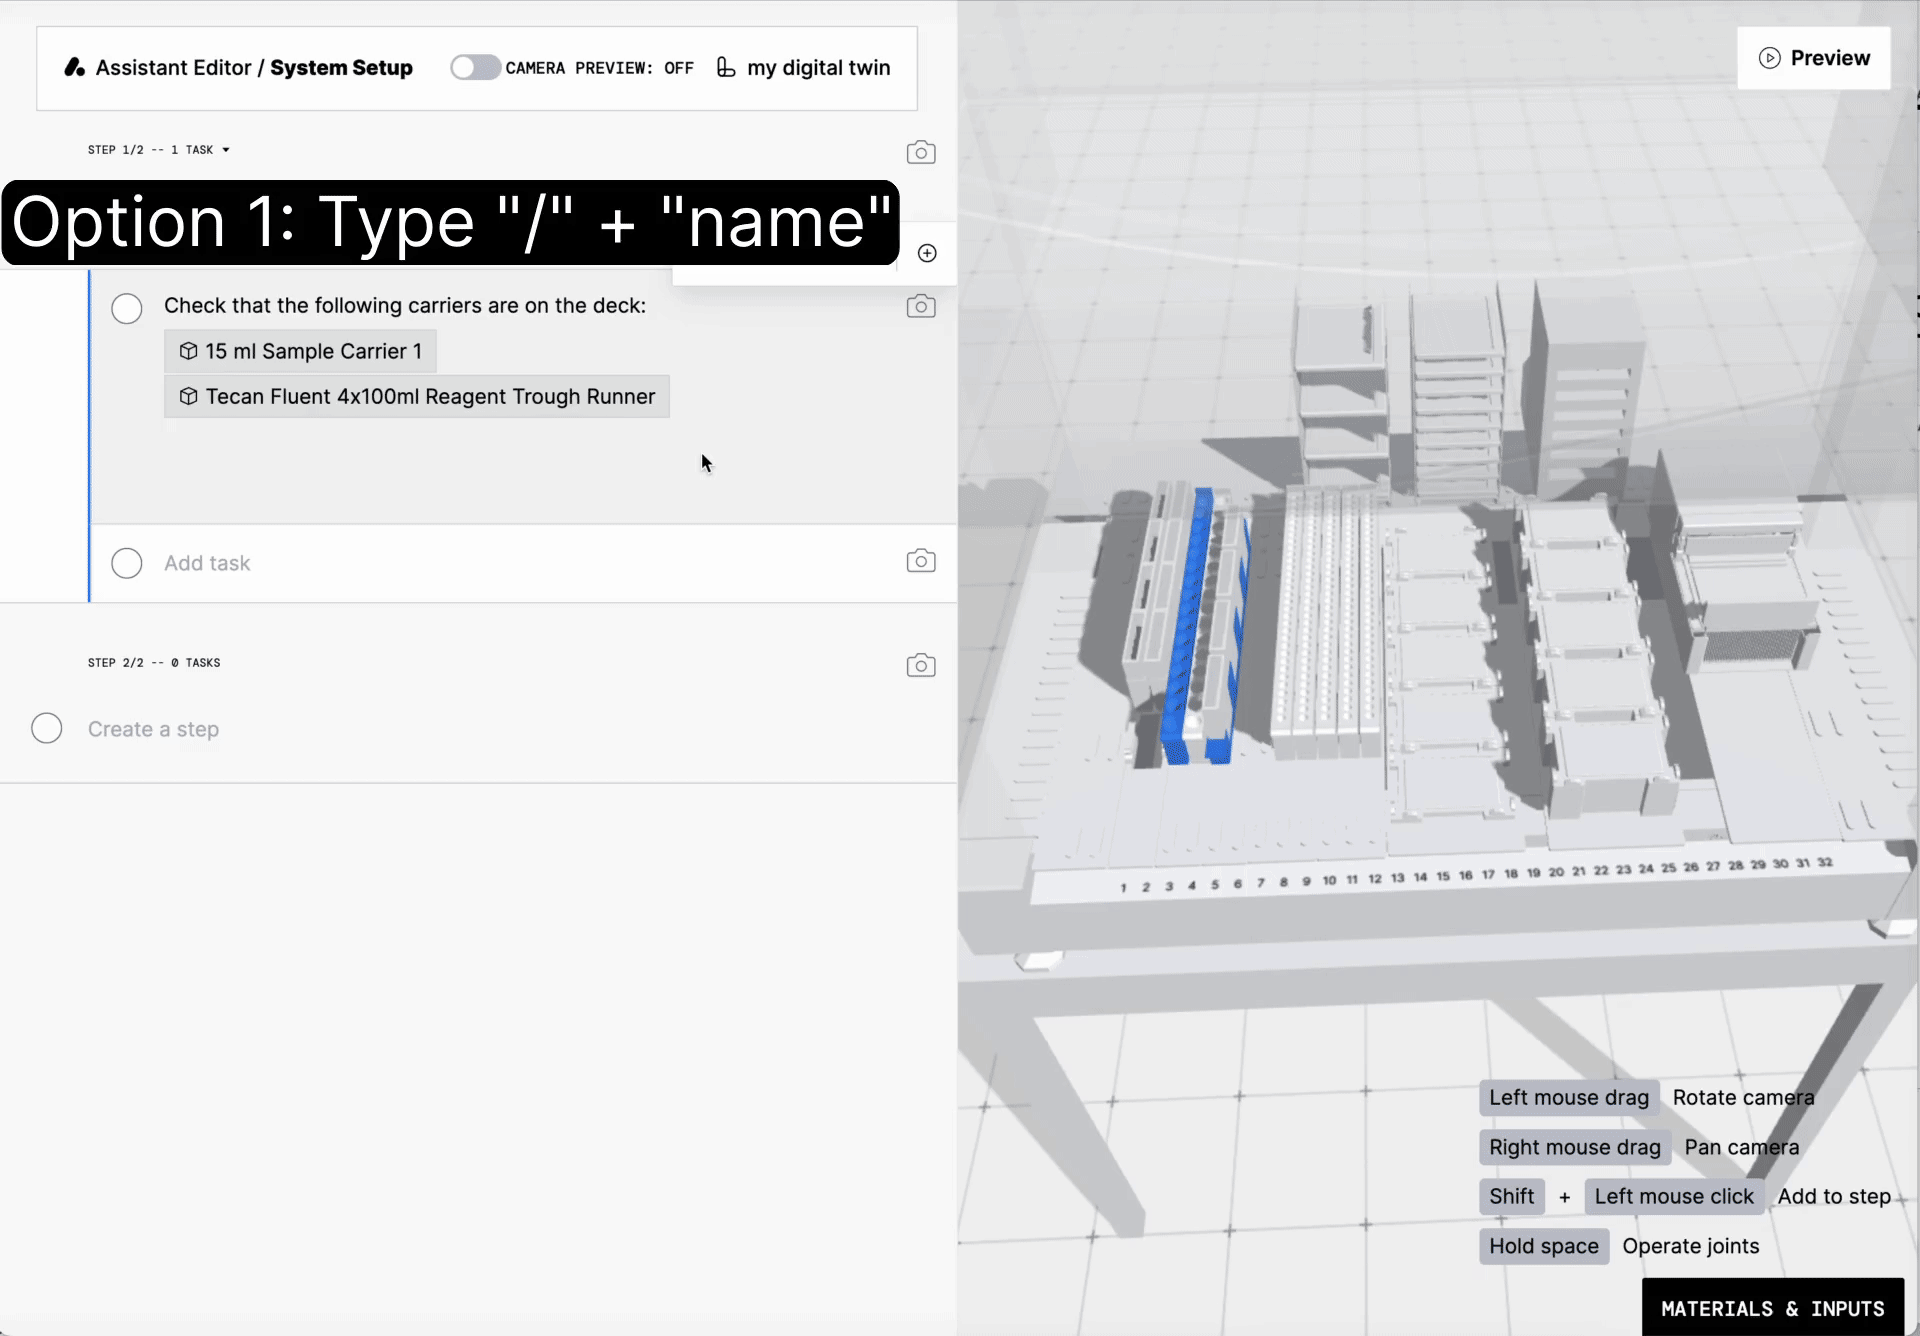Select the camera icon on carrier check task
This screenshot has width=1920, height=1336.
tap(921, 305)
